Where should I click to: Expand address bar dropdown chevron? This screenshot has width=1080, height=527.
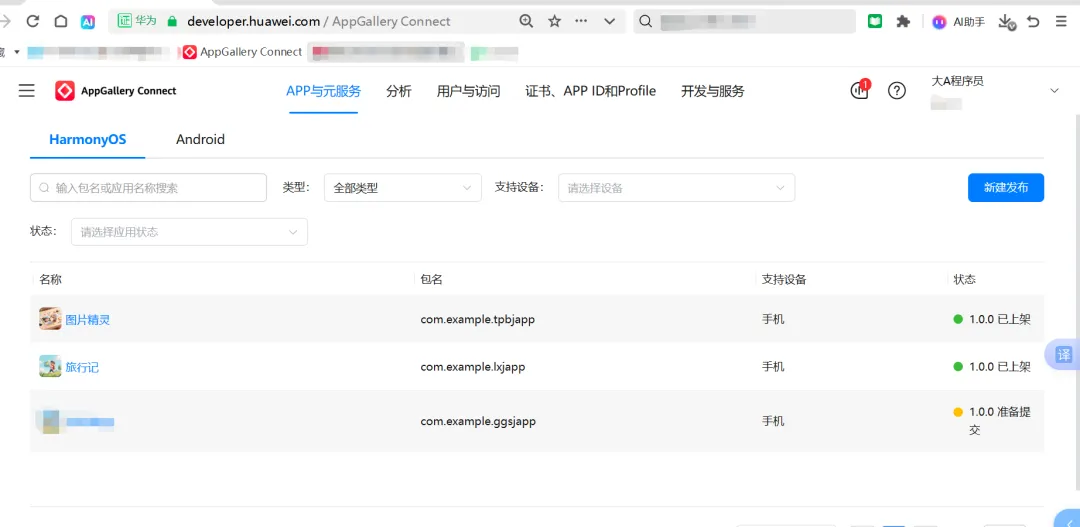(x=610, y=21)
